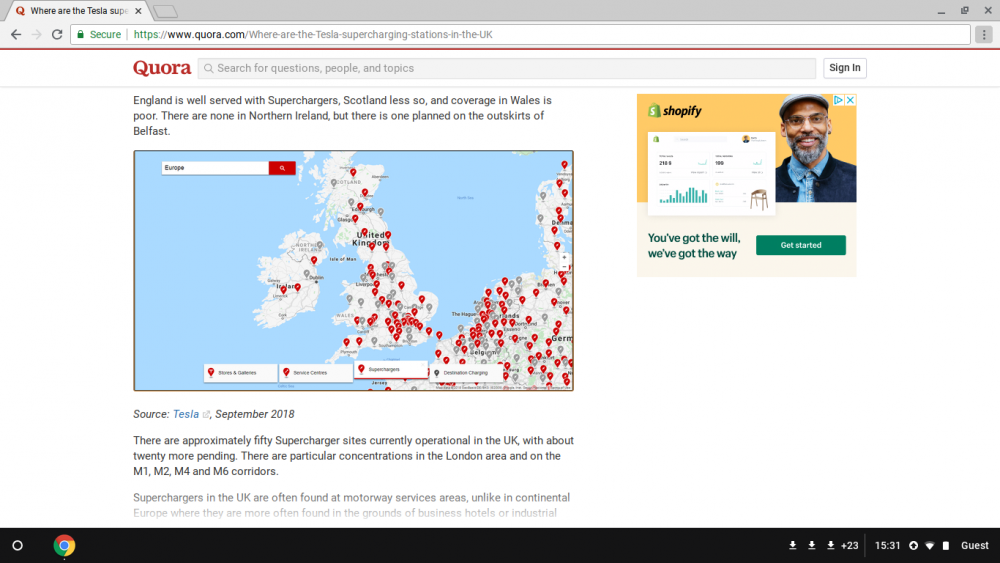Open the ChromeOS launcher circle
Screen dimensions: 1000x563
[18, 546]
